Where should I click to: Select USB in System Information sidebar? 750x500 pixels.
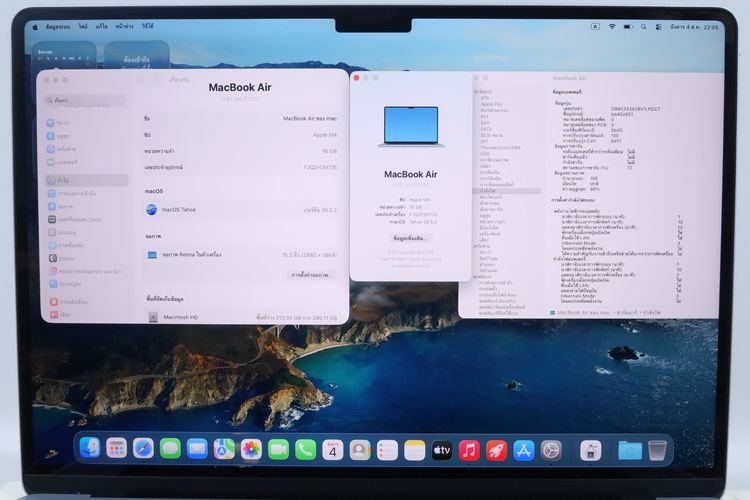[485, 154]
